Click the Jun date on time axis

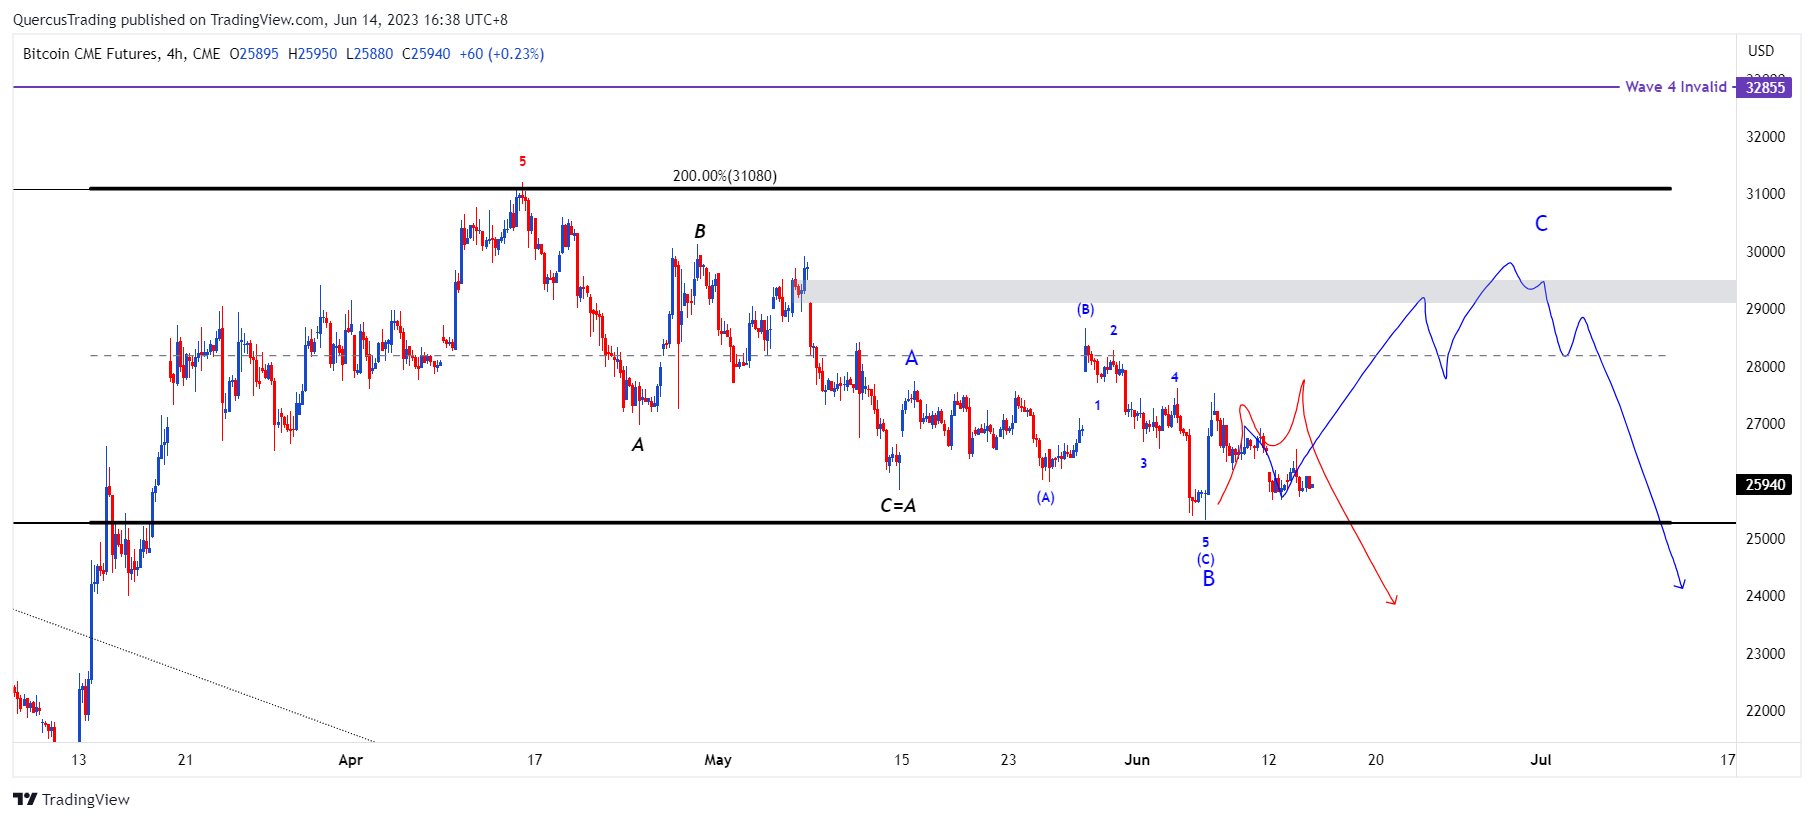(x=1137, y=760)
